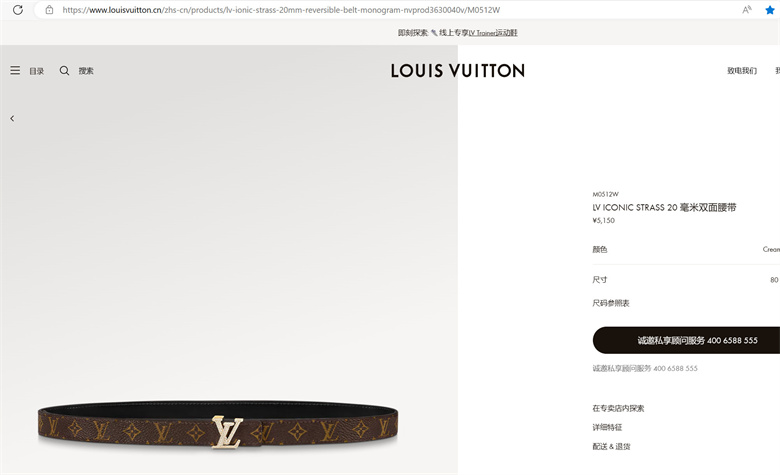This screenshot has height=475, width=780.
Task: Open the 目录 menu label
Action: click(x=36, y=71)
